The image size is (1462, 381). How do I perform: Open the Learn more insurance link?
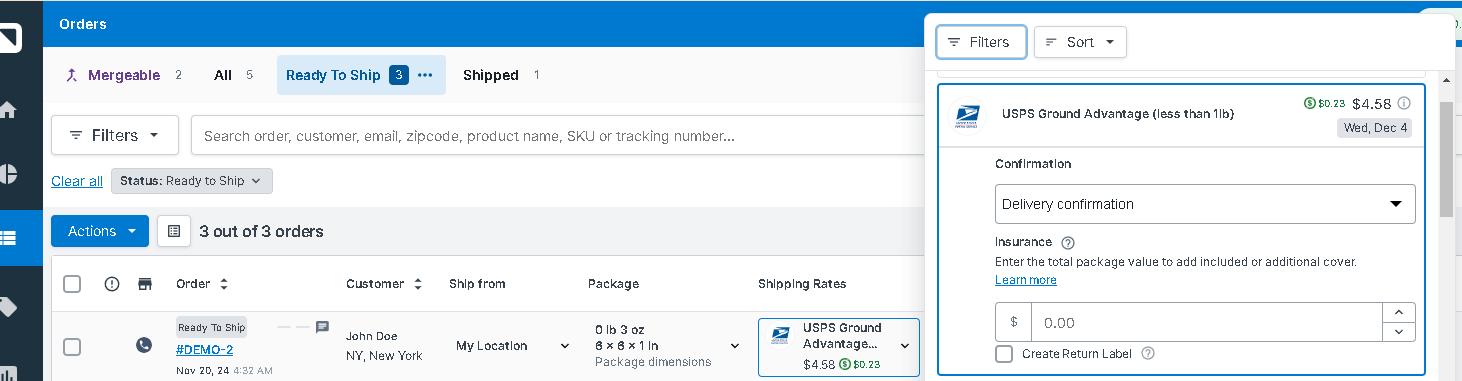click(1026, 280)
